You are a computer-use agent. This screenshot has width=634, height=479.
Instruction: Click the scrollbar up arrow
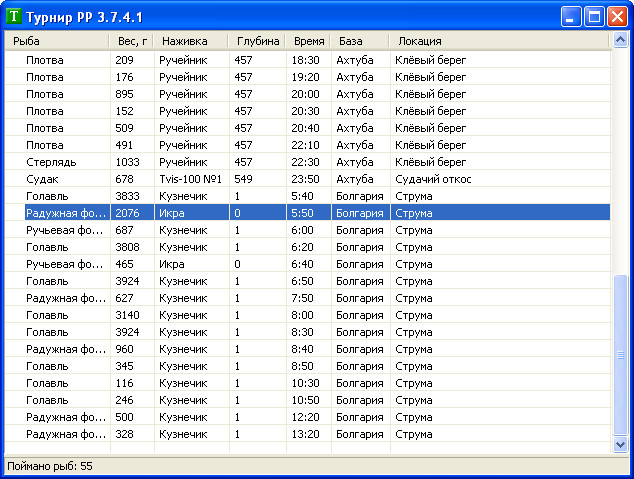click(620, 40)
